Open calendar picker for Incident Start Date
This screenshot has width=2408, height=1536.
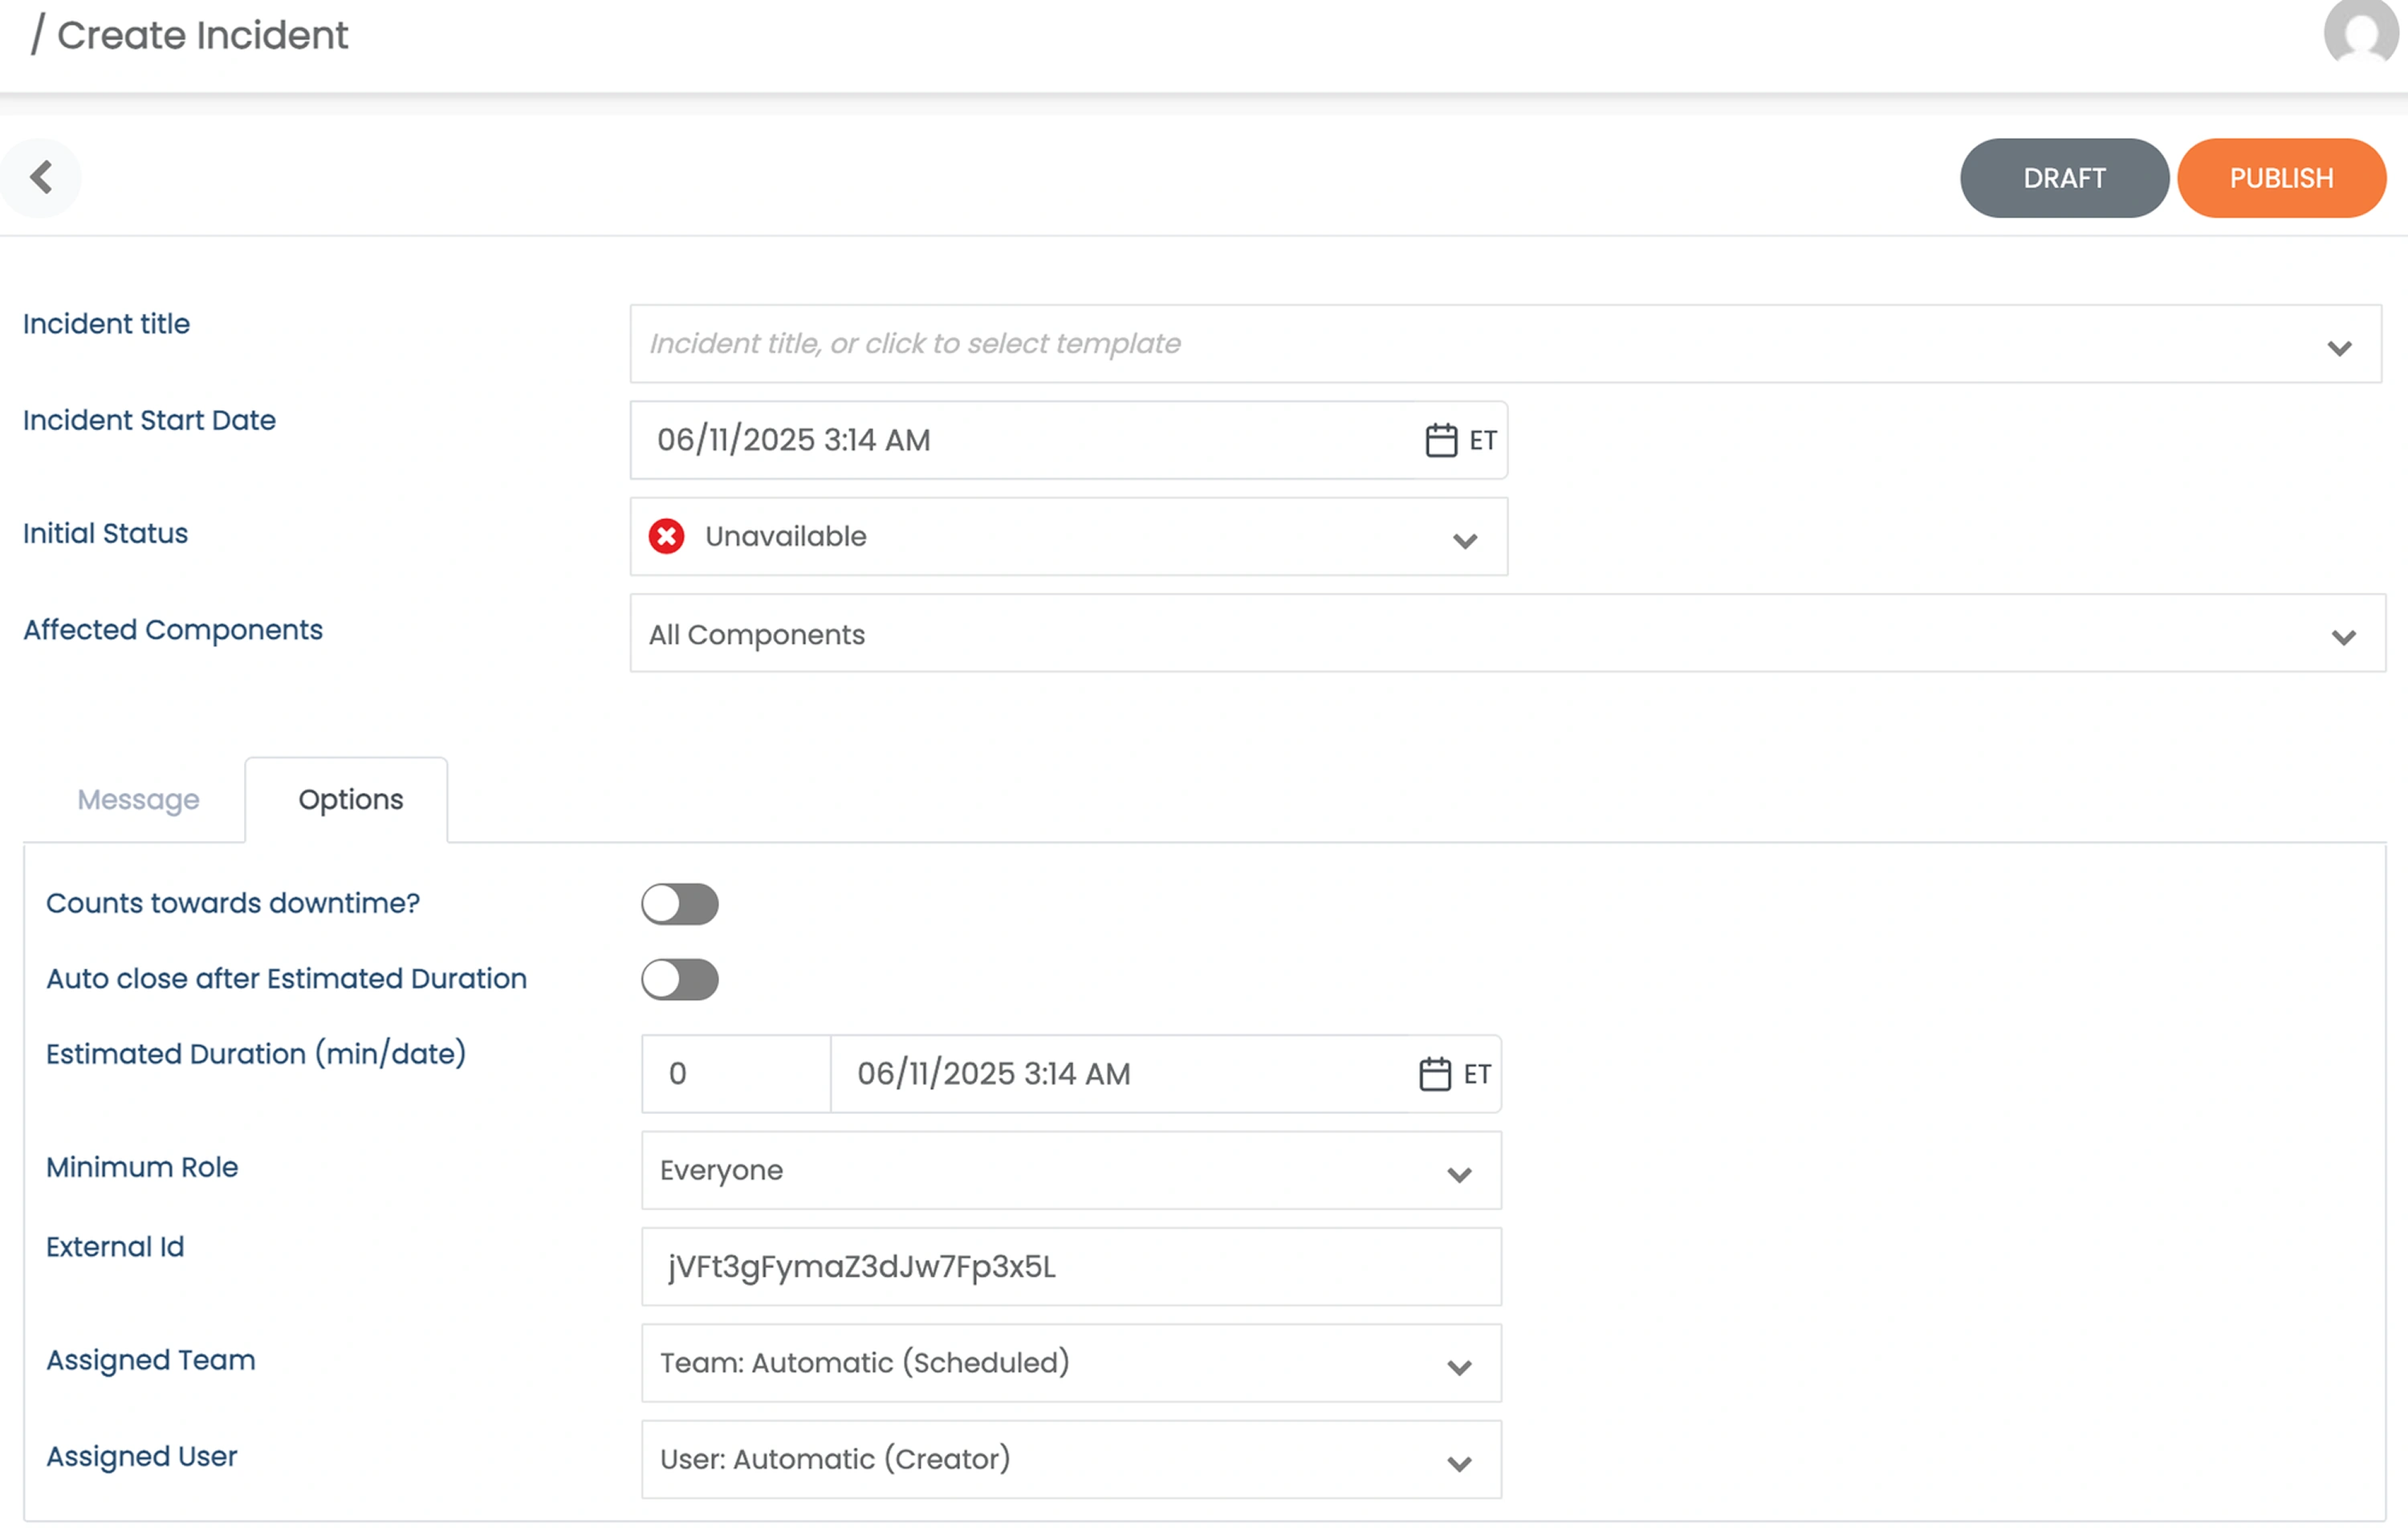click(1440, 440)
